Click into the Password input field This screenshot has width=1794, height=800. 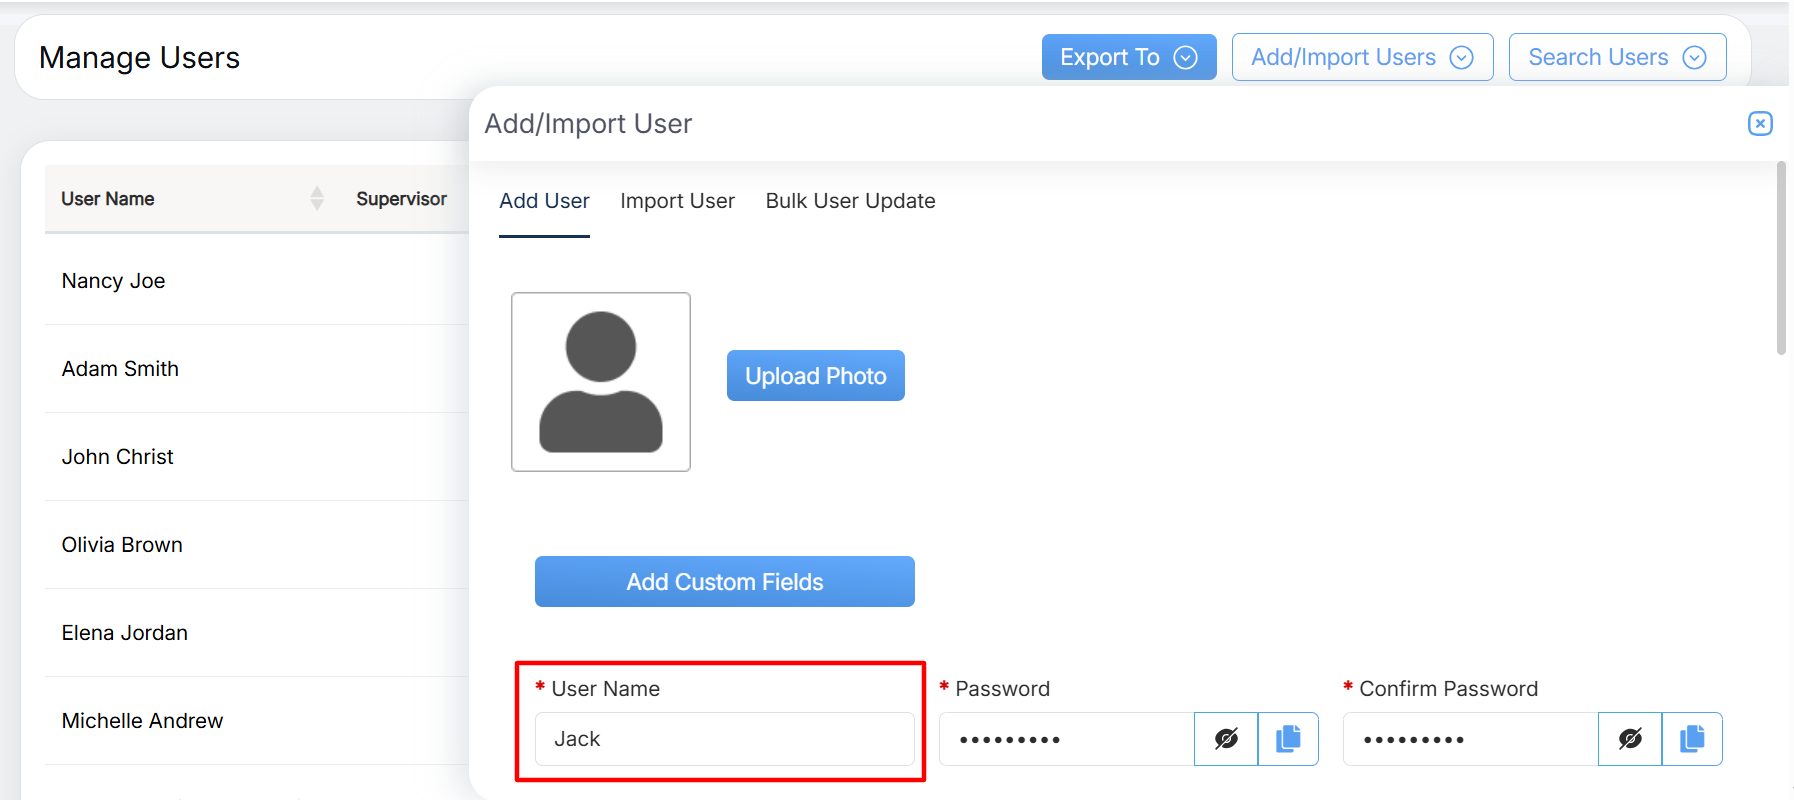[1066, 739]
